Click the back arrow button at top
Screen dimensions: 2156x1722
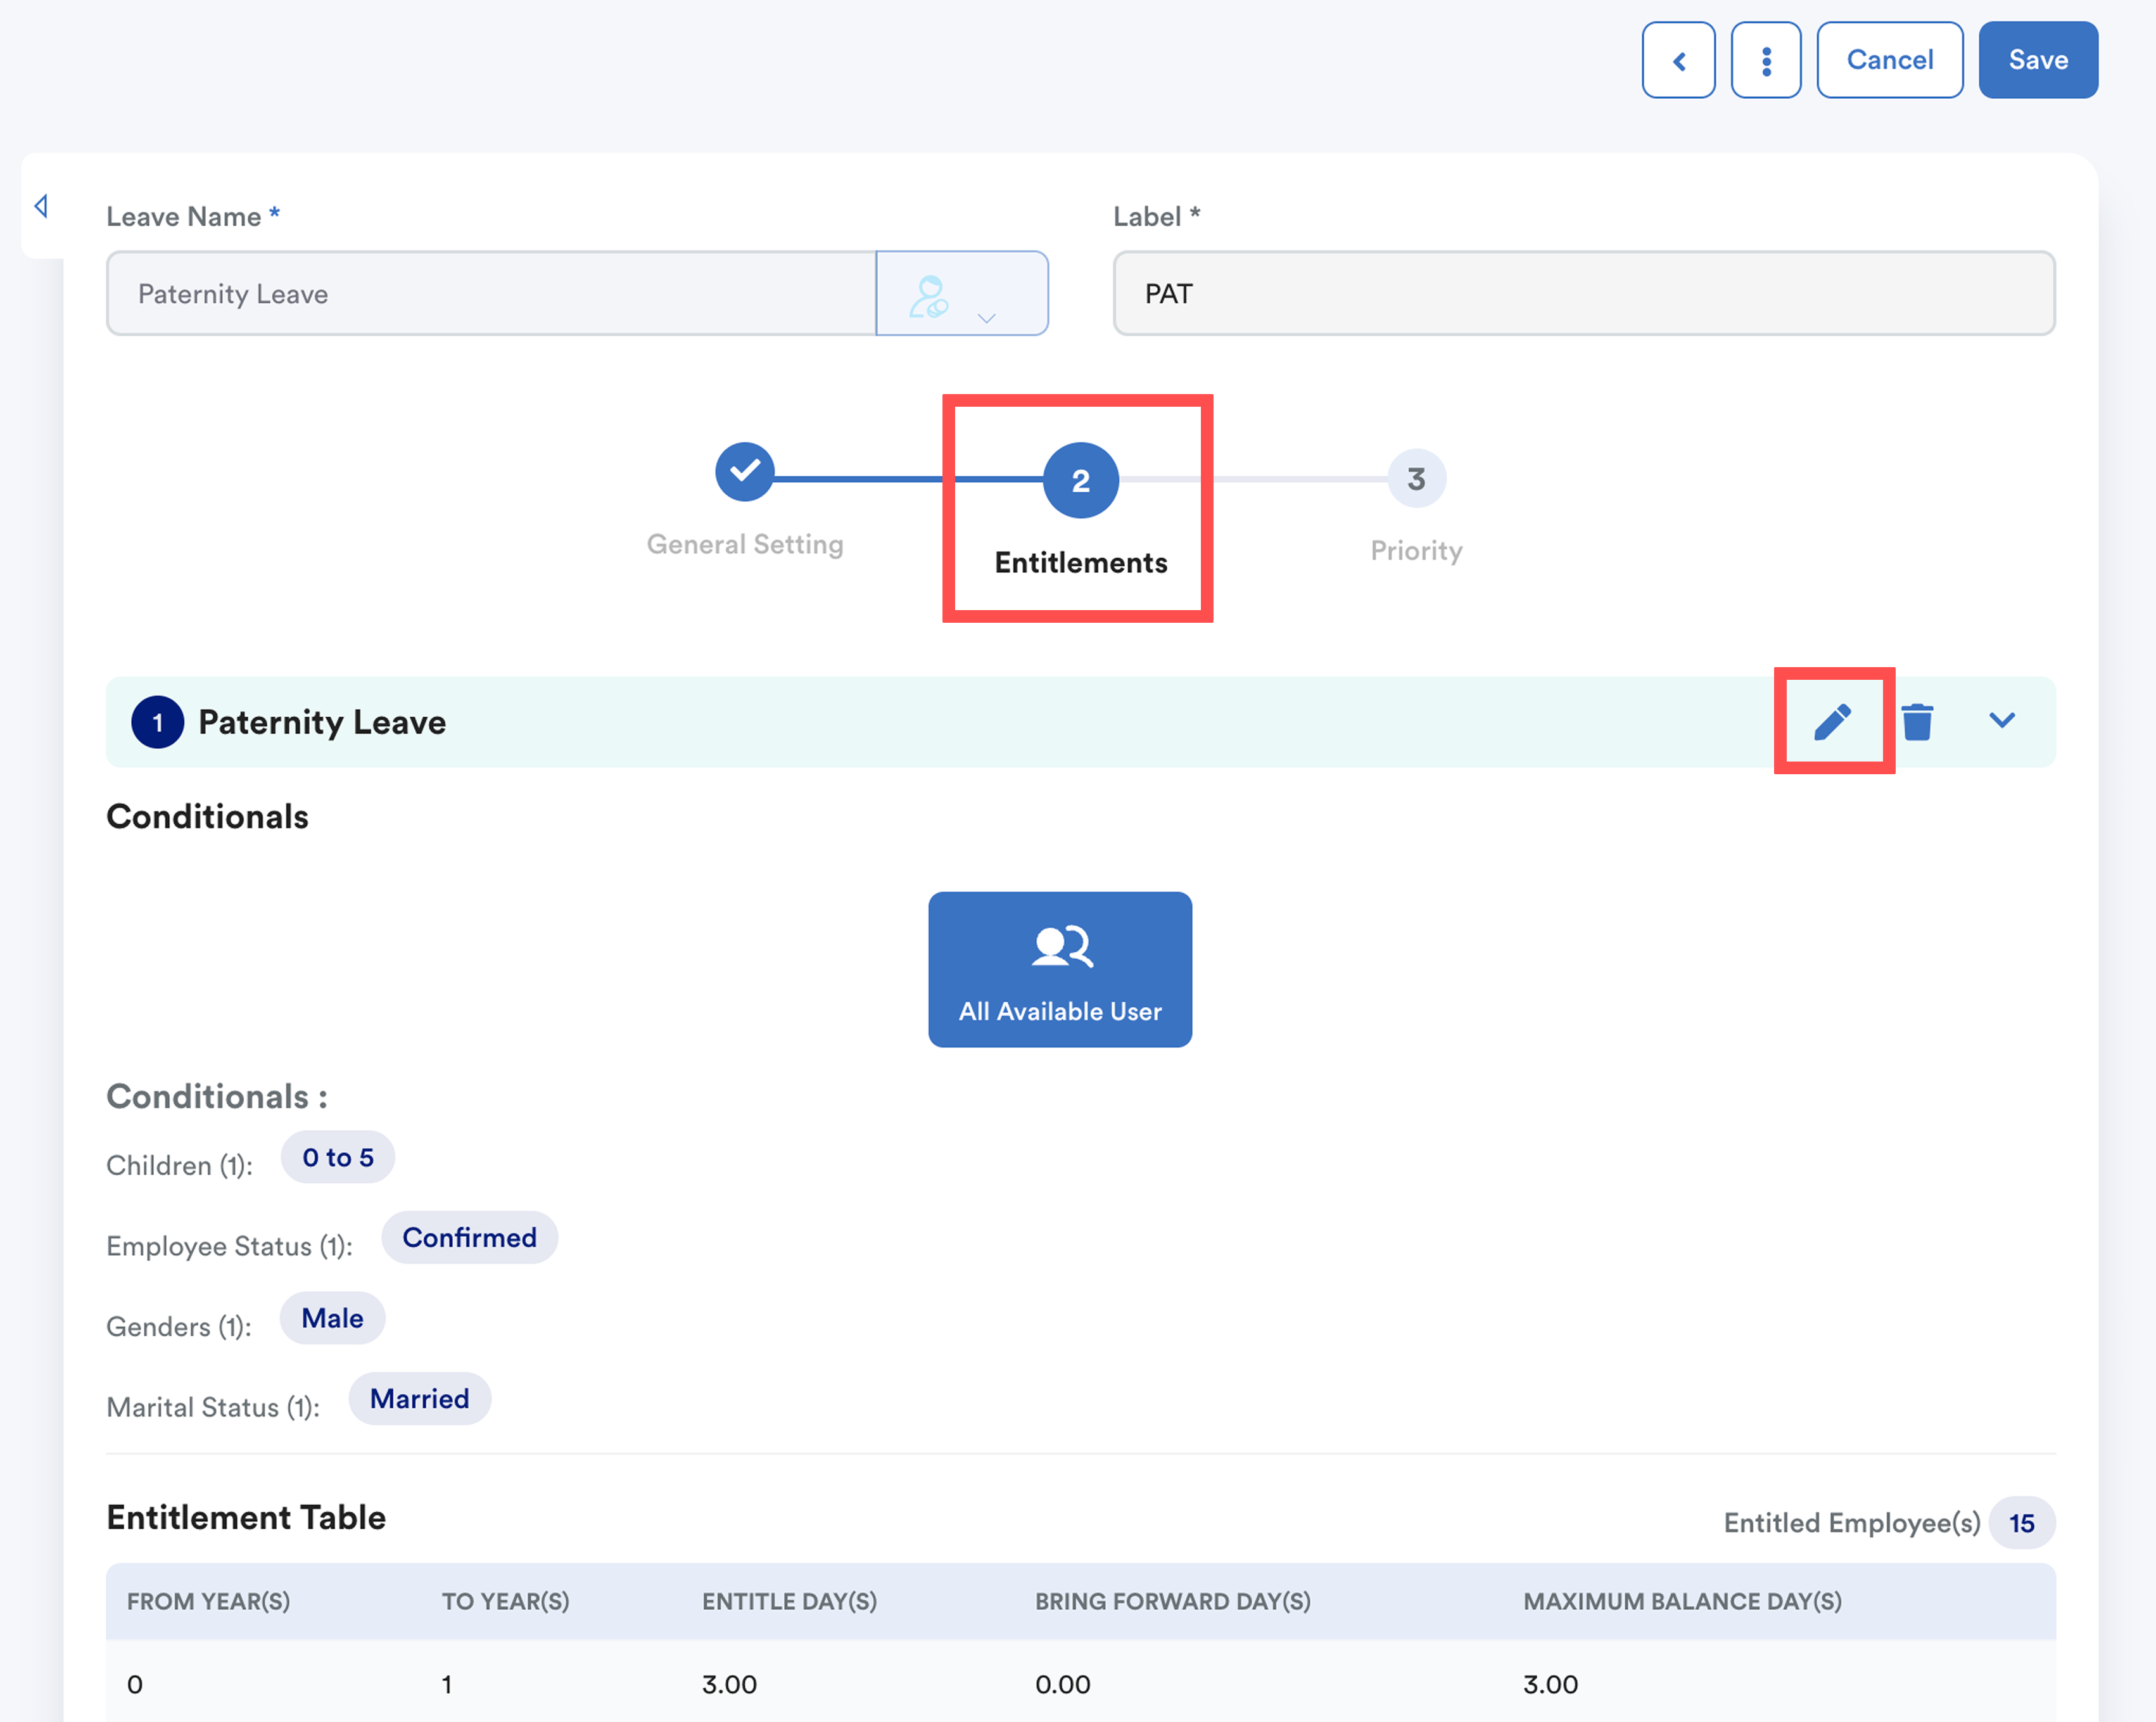point(1678,61)
